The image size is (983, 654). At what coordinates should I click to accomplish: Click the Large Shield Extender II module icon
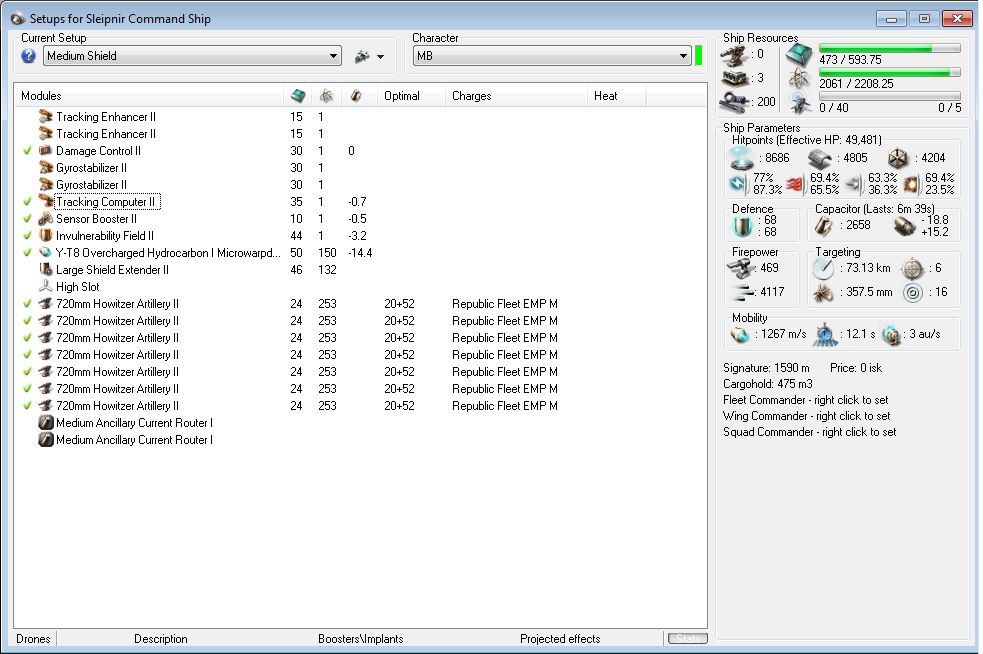[x=45, y=269]
